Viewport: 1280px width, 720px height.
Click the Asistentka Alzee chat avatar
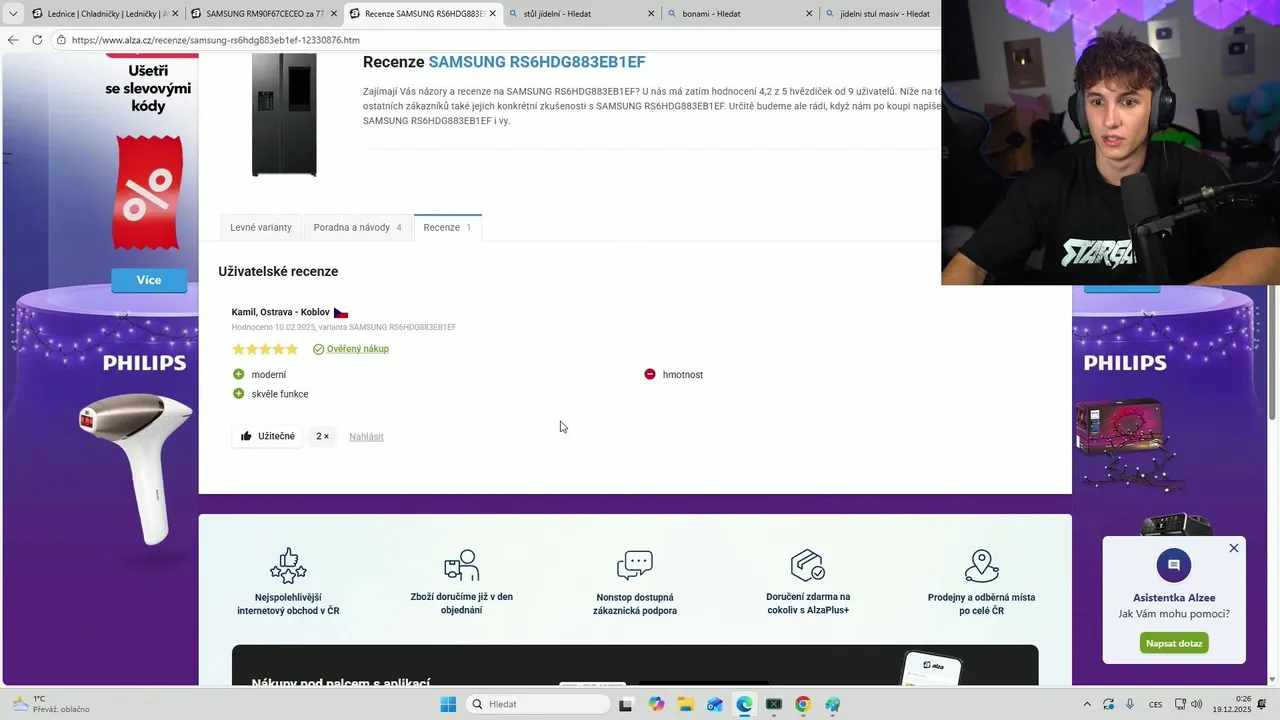1174,565
